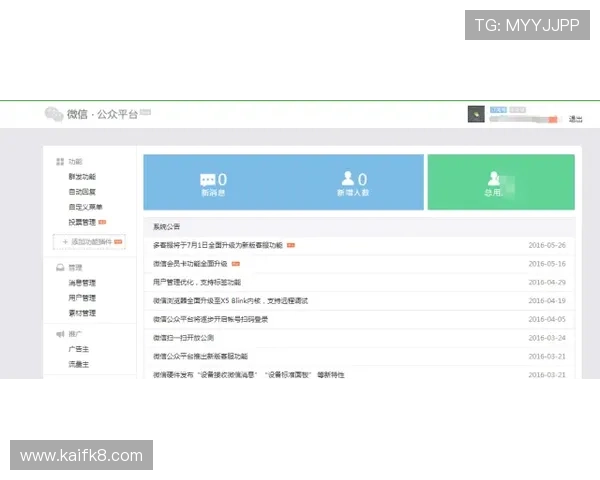Click the 系统公告 header
Image resolution: width=600 pixels, height=480 pixels.
click(166, 227)
